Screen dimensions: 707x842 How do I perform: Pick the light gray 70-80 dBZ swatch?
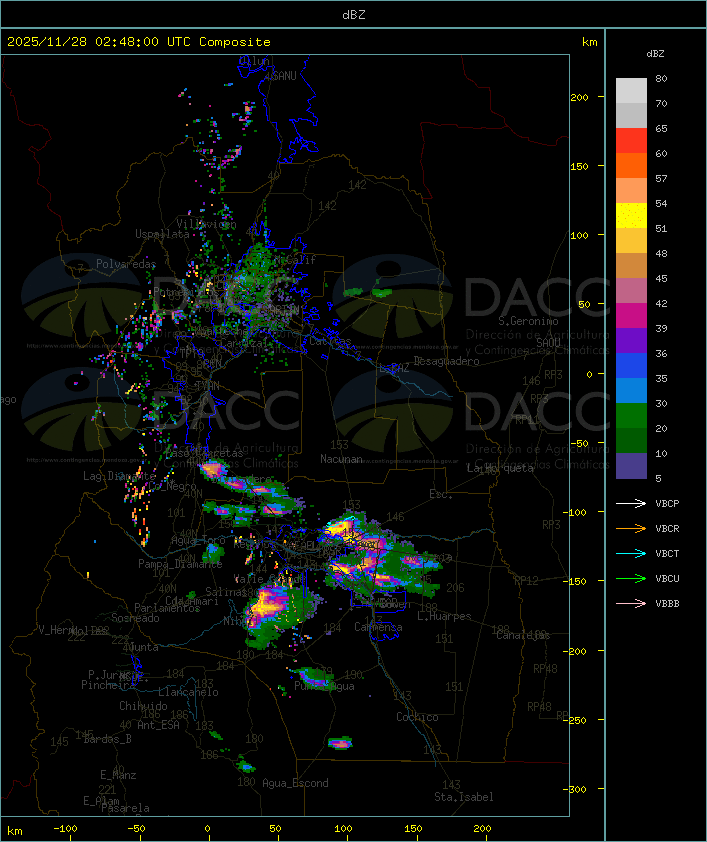tap(631, 90)
